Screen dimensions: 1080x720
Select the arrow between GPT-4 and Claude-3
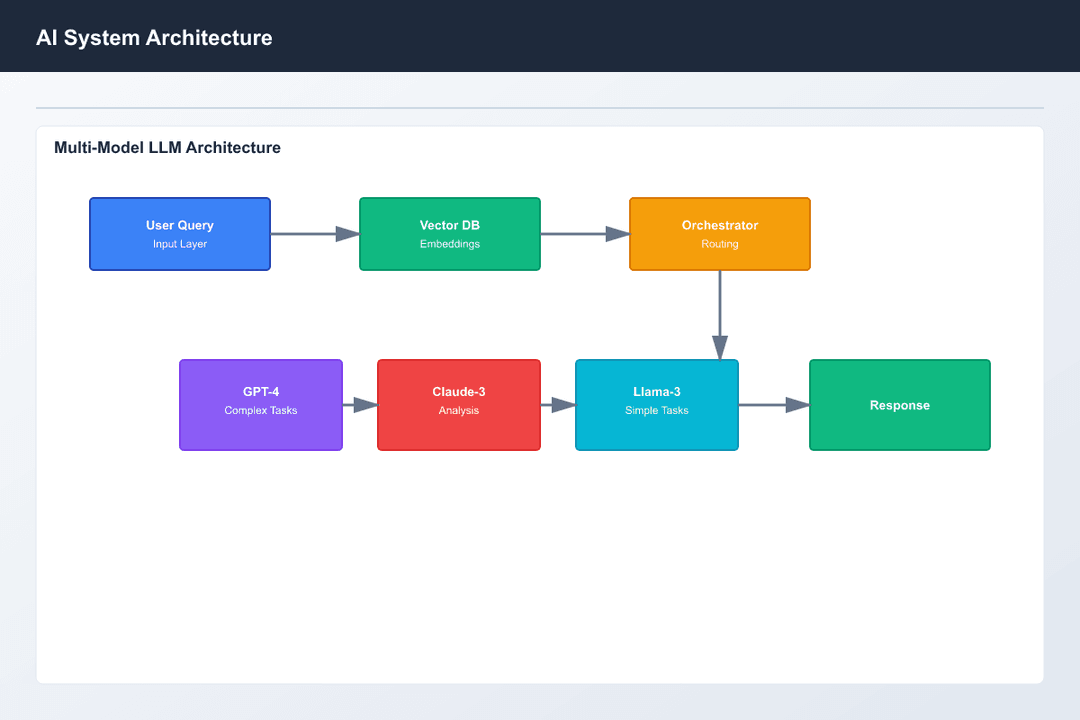tap(359, 404)
